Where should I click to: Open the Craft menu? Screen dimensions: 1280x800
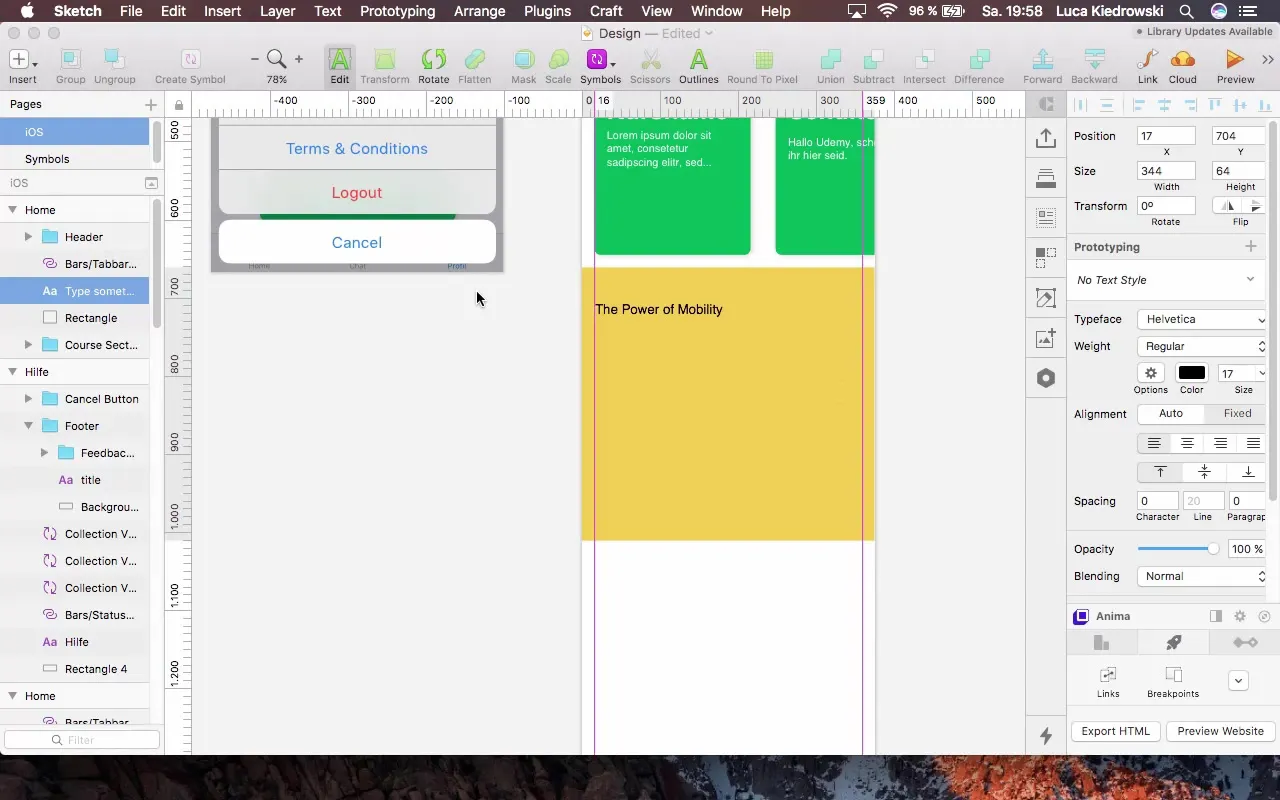pos(606,11)
